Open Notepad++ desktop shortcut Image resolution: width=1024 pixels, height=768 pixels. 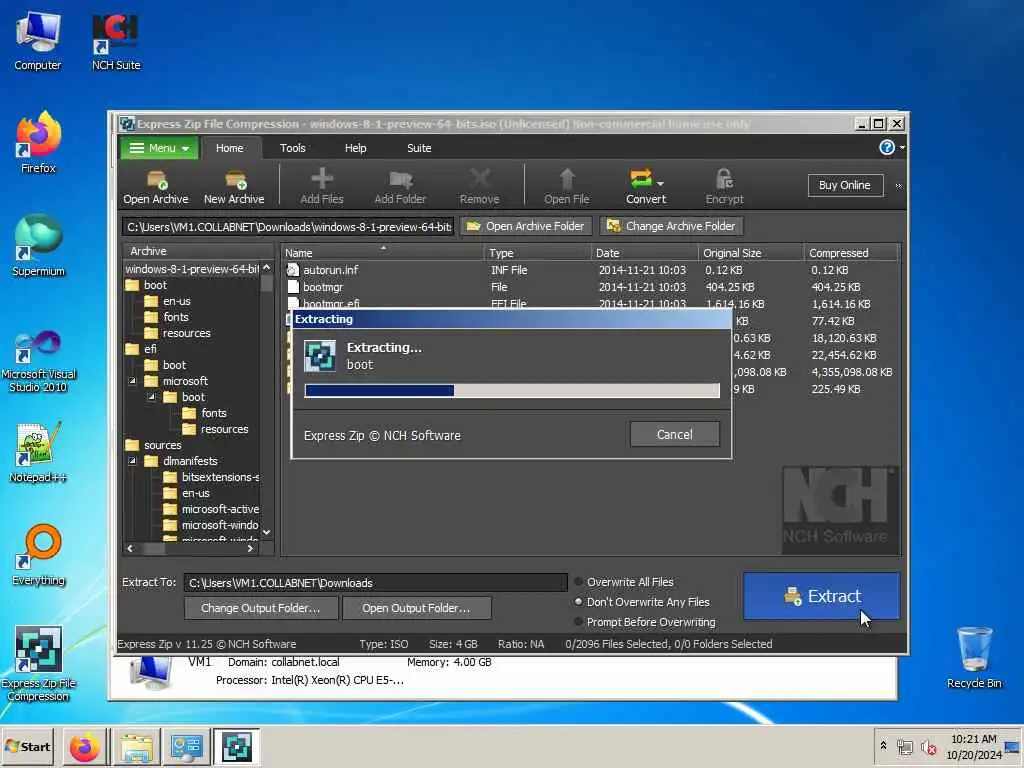(x=38, y=452)
